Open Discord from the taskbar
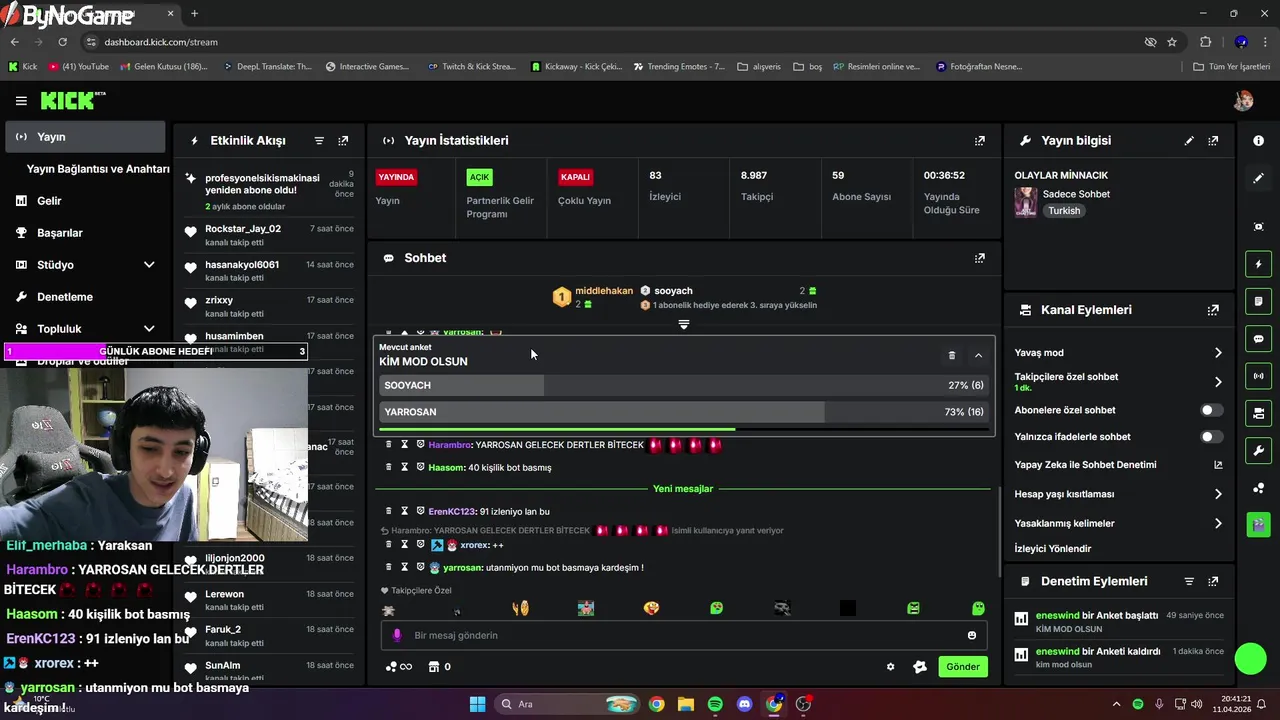1280x720 pixels. (x=744, y=704)
